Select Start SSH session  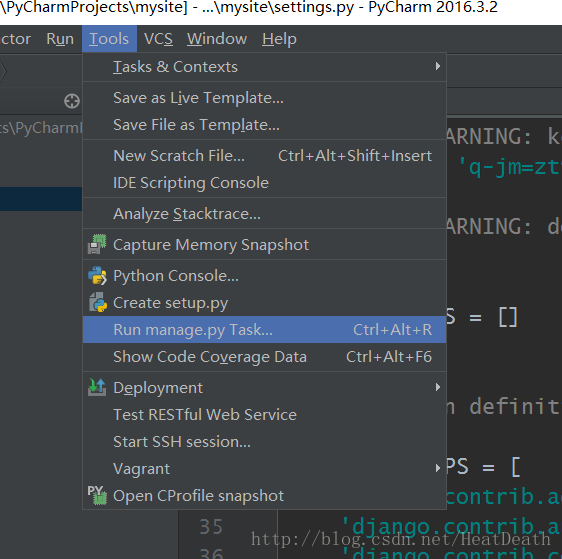coord(264,441)
